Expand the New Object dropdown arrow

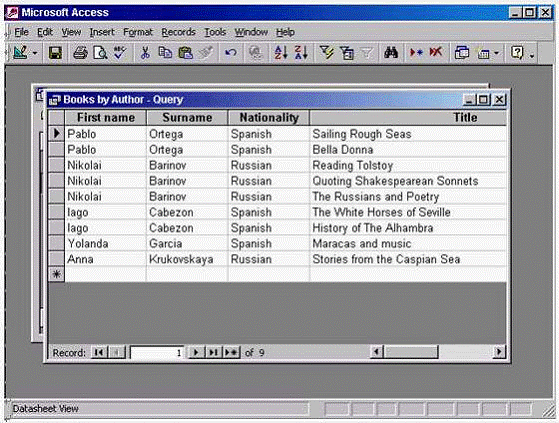coord(497,54)
